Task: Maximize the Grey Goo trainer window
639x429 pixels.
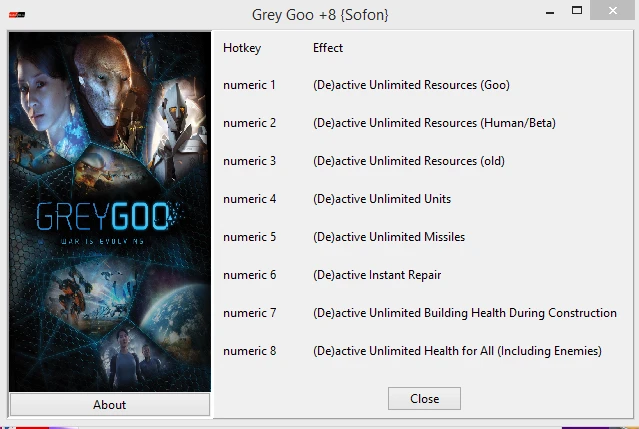Action: click(577, 10)
